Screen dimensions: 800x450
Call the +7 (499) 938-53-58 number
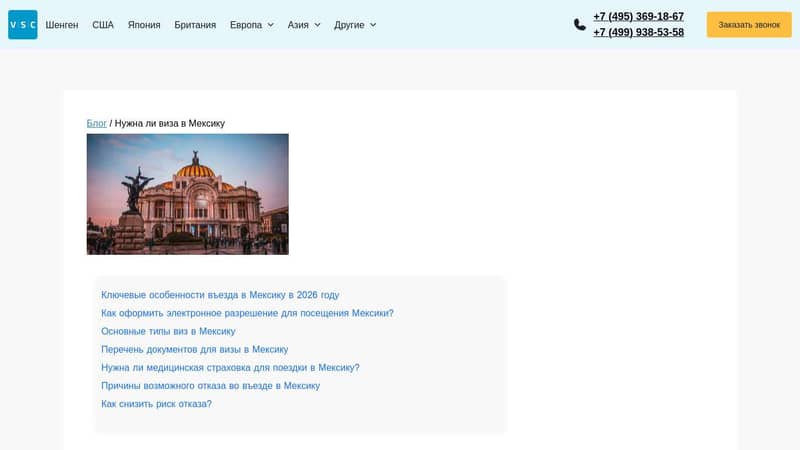coord(638,32)
